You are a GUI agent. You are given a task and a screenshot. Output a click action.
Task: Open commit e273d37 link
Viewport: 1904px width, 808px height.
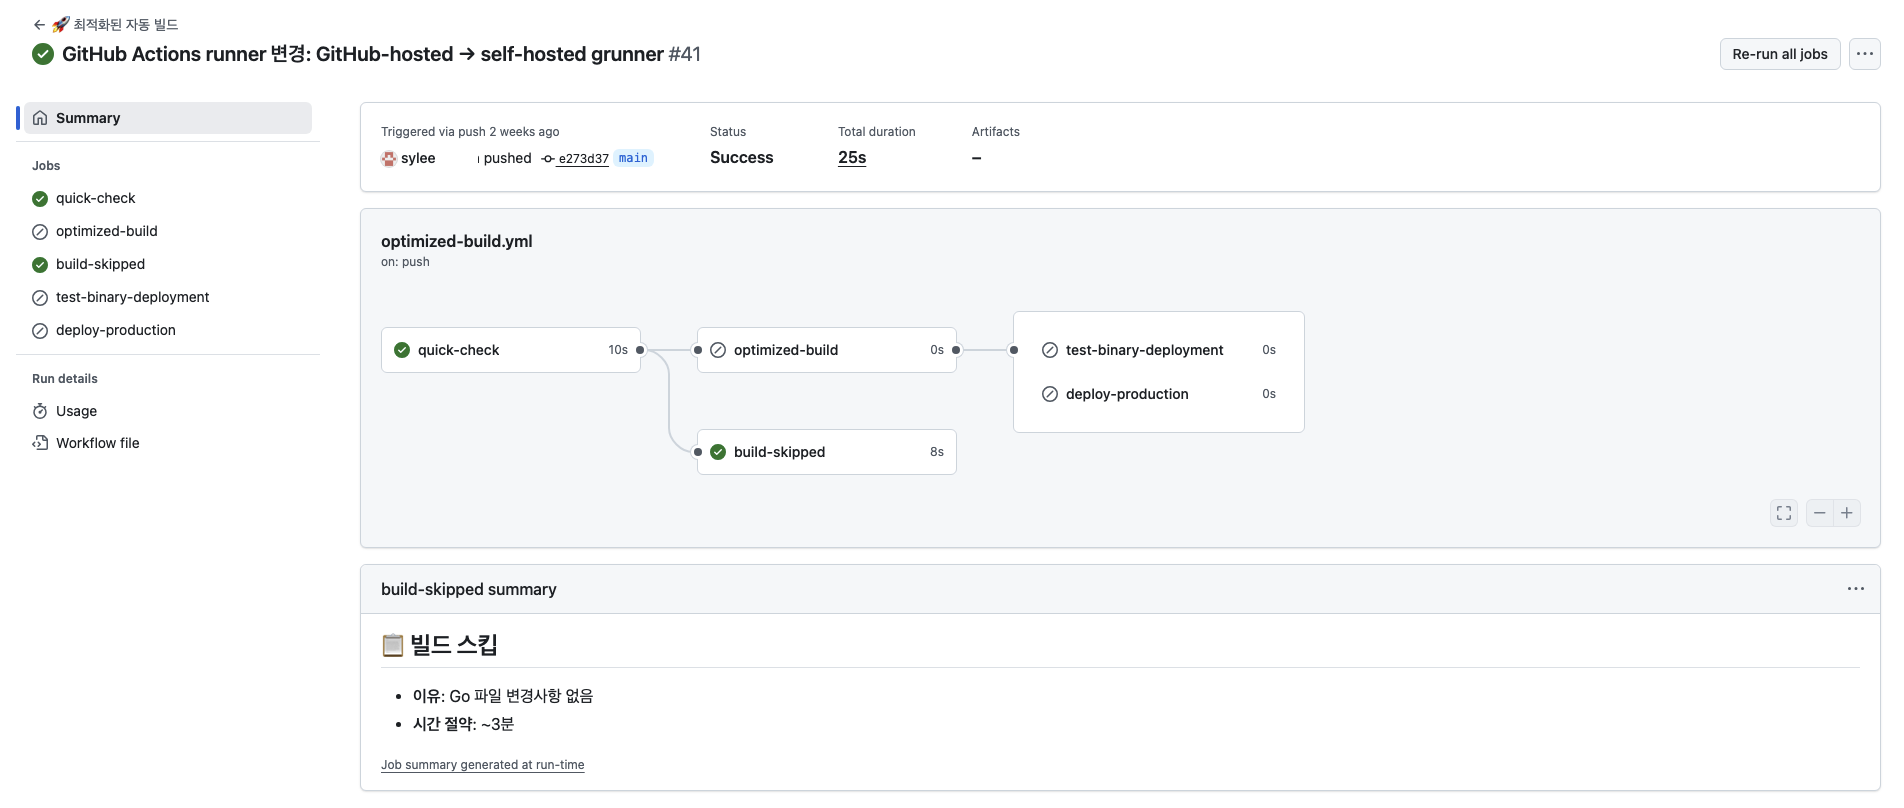583,159
